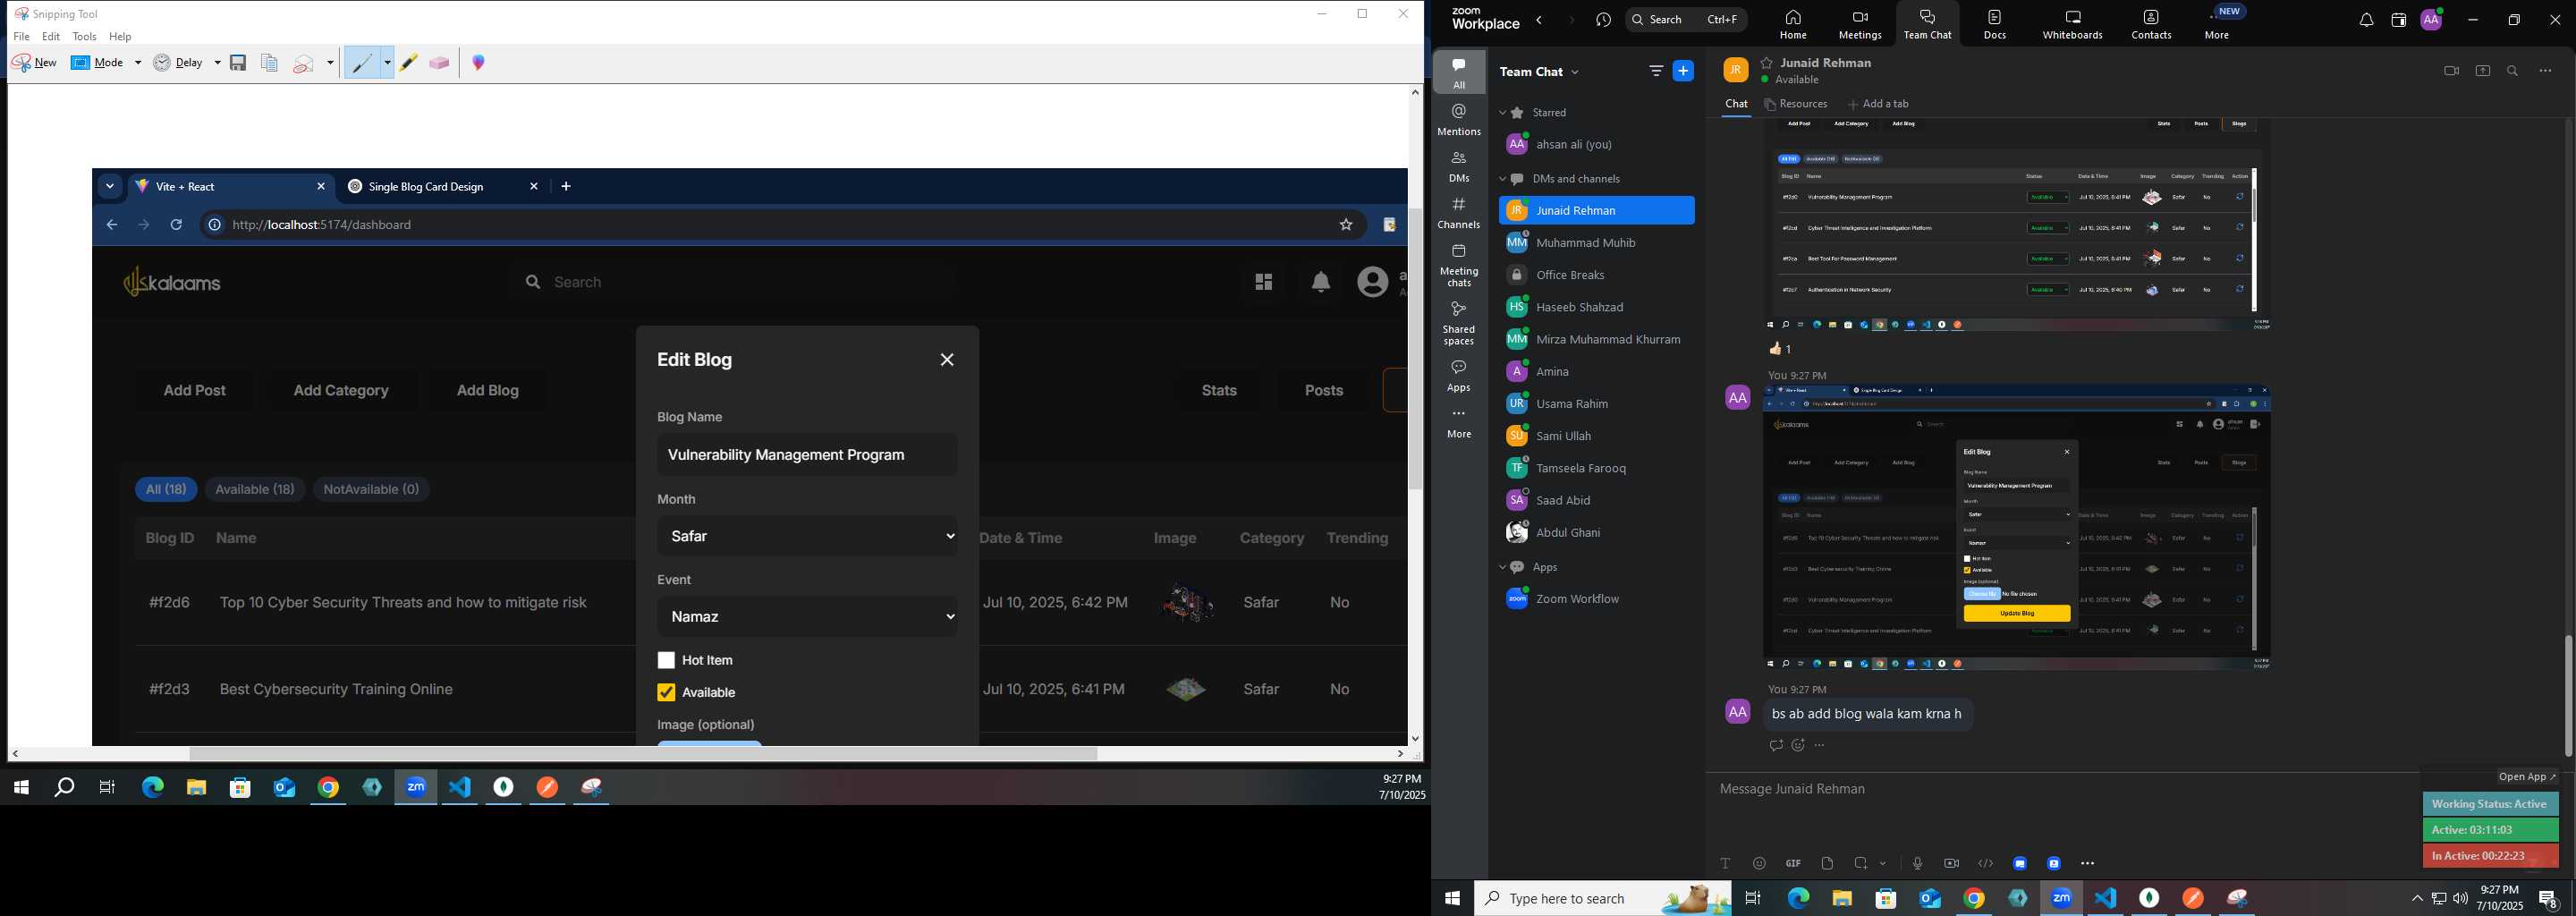Open Meeting chats in Zoom sidebar

tap(1459, 265)
